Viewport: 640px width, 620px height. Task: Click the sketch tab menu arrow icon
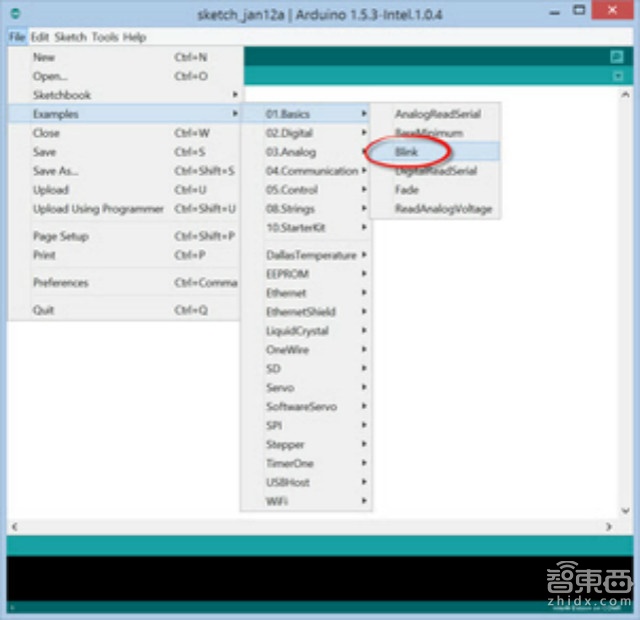[x=616, y=76]
